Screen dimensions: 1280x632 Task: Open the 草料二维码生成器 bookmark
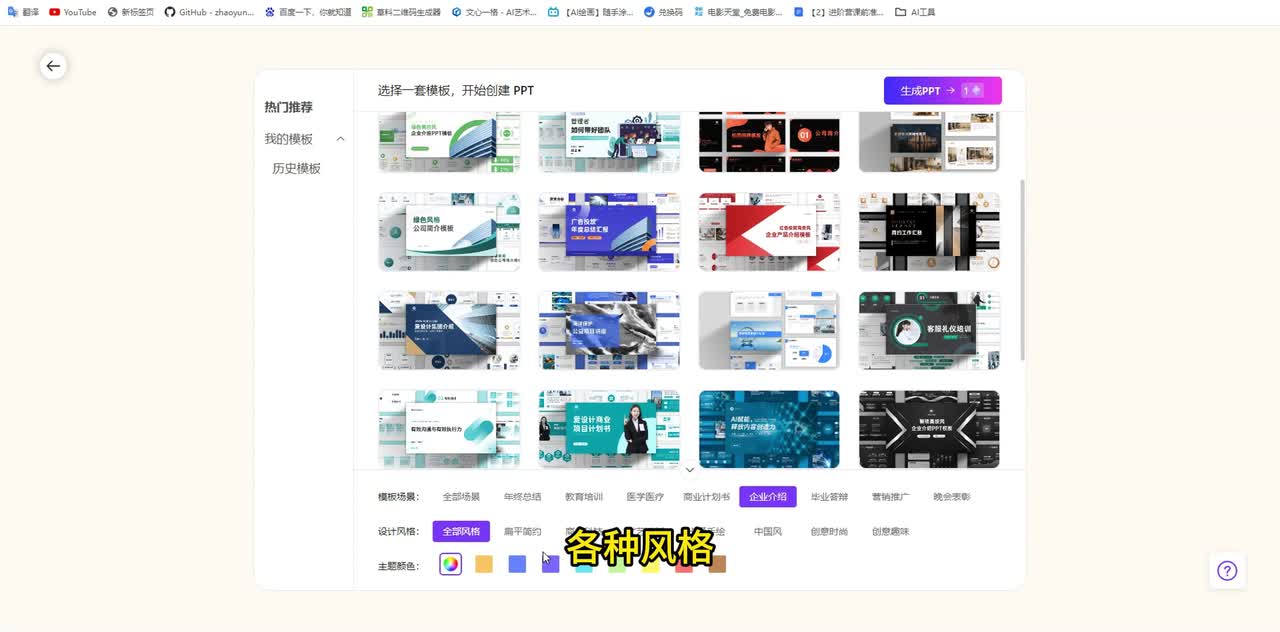click(x=401, y=12)
